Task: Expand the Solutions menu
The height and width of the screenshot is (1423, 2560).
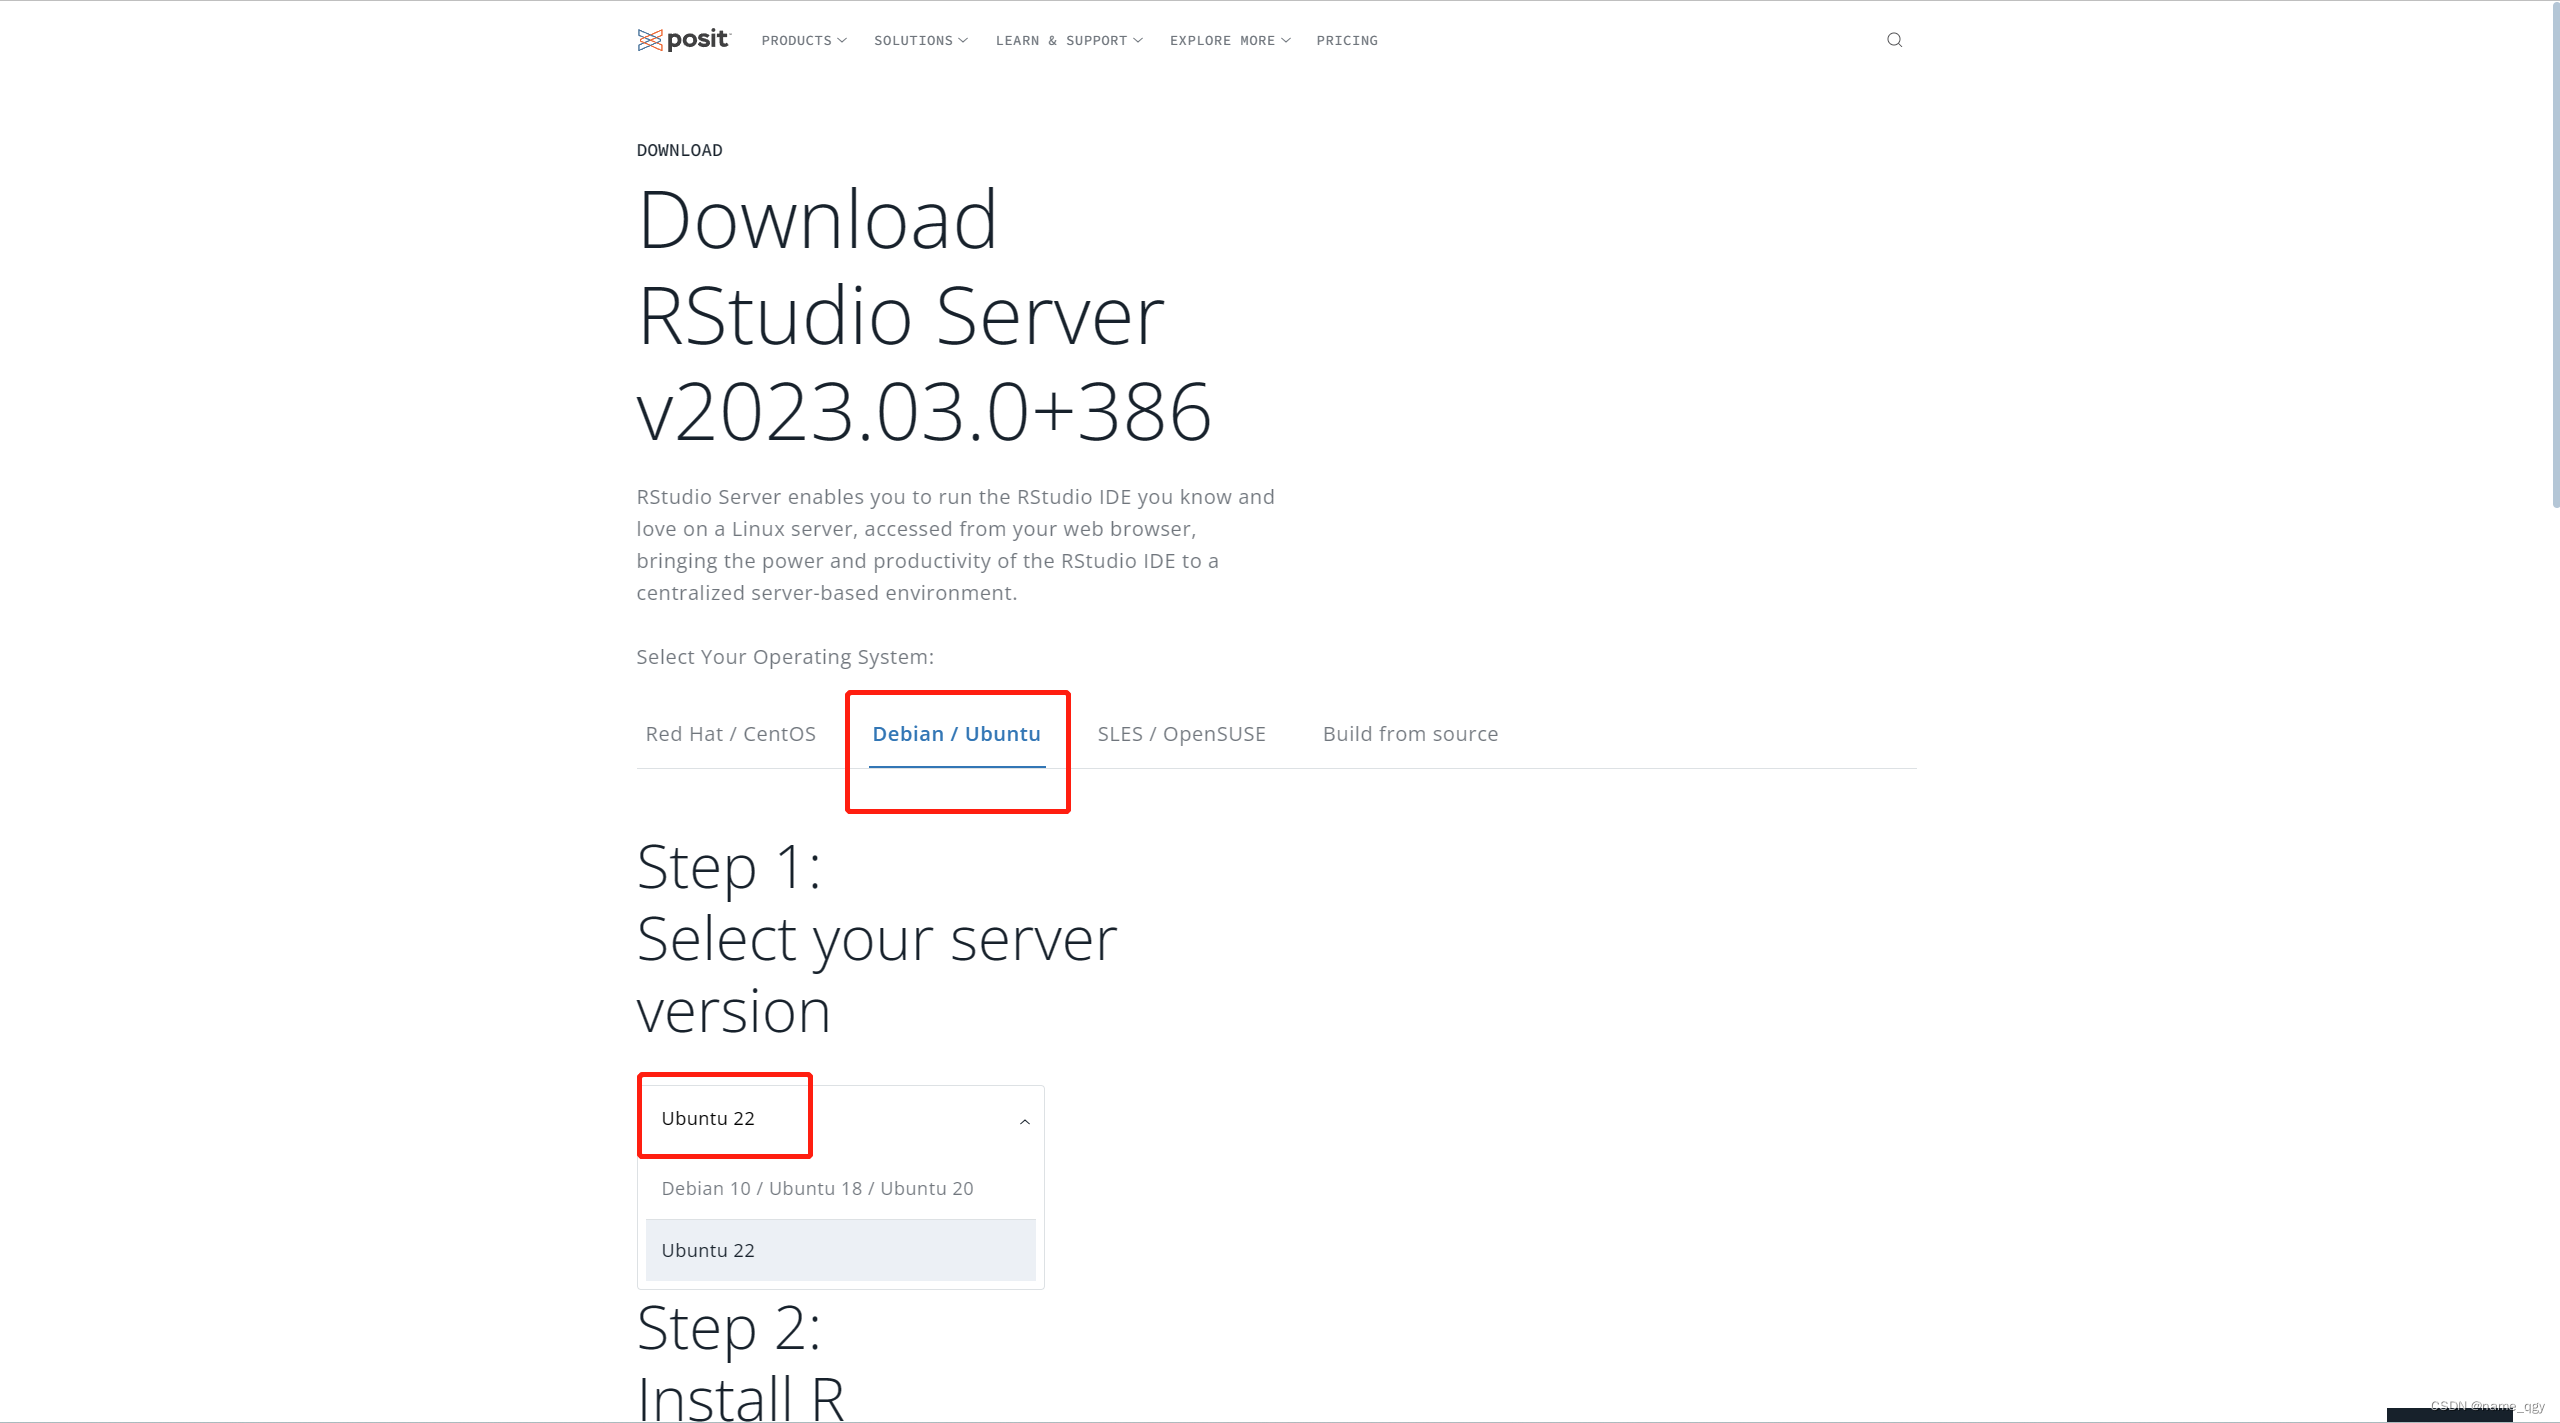Action: (920, 41)
